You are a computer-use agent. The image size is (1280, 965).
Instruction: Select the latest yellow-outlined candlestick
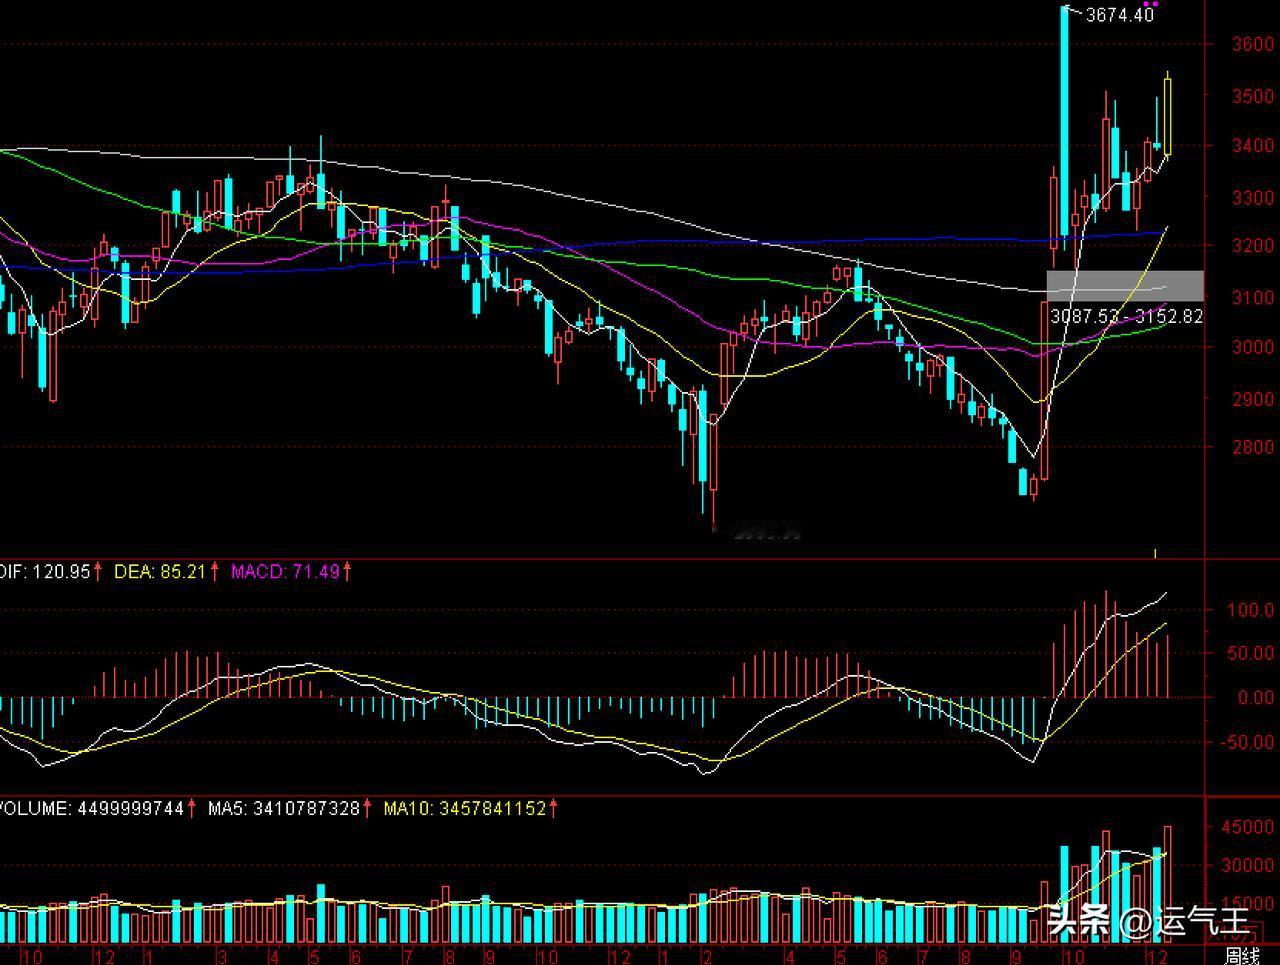point(1168,115)
